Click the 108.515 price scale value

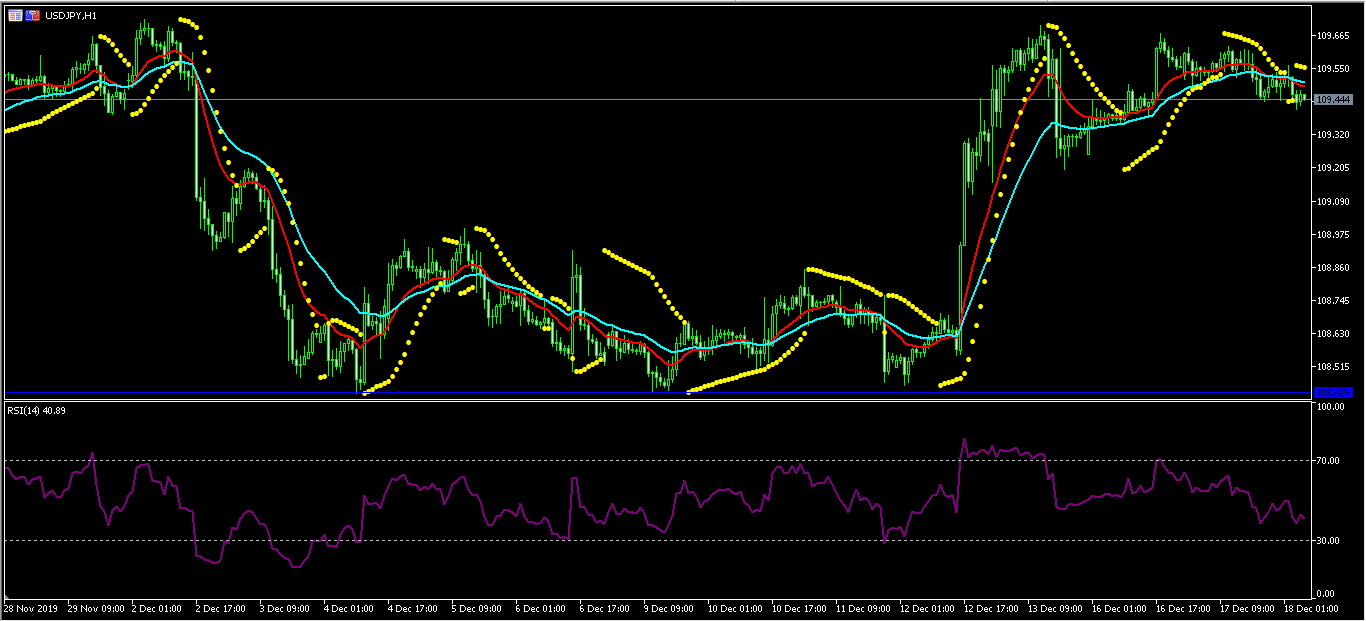coord(1334,368)
